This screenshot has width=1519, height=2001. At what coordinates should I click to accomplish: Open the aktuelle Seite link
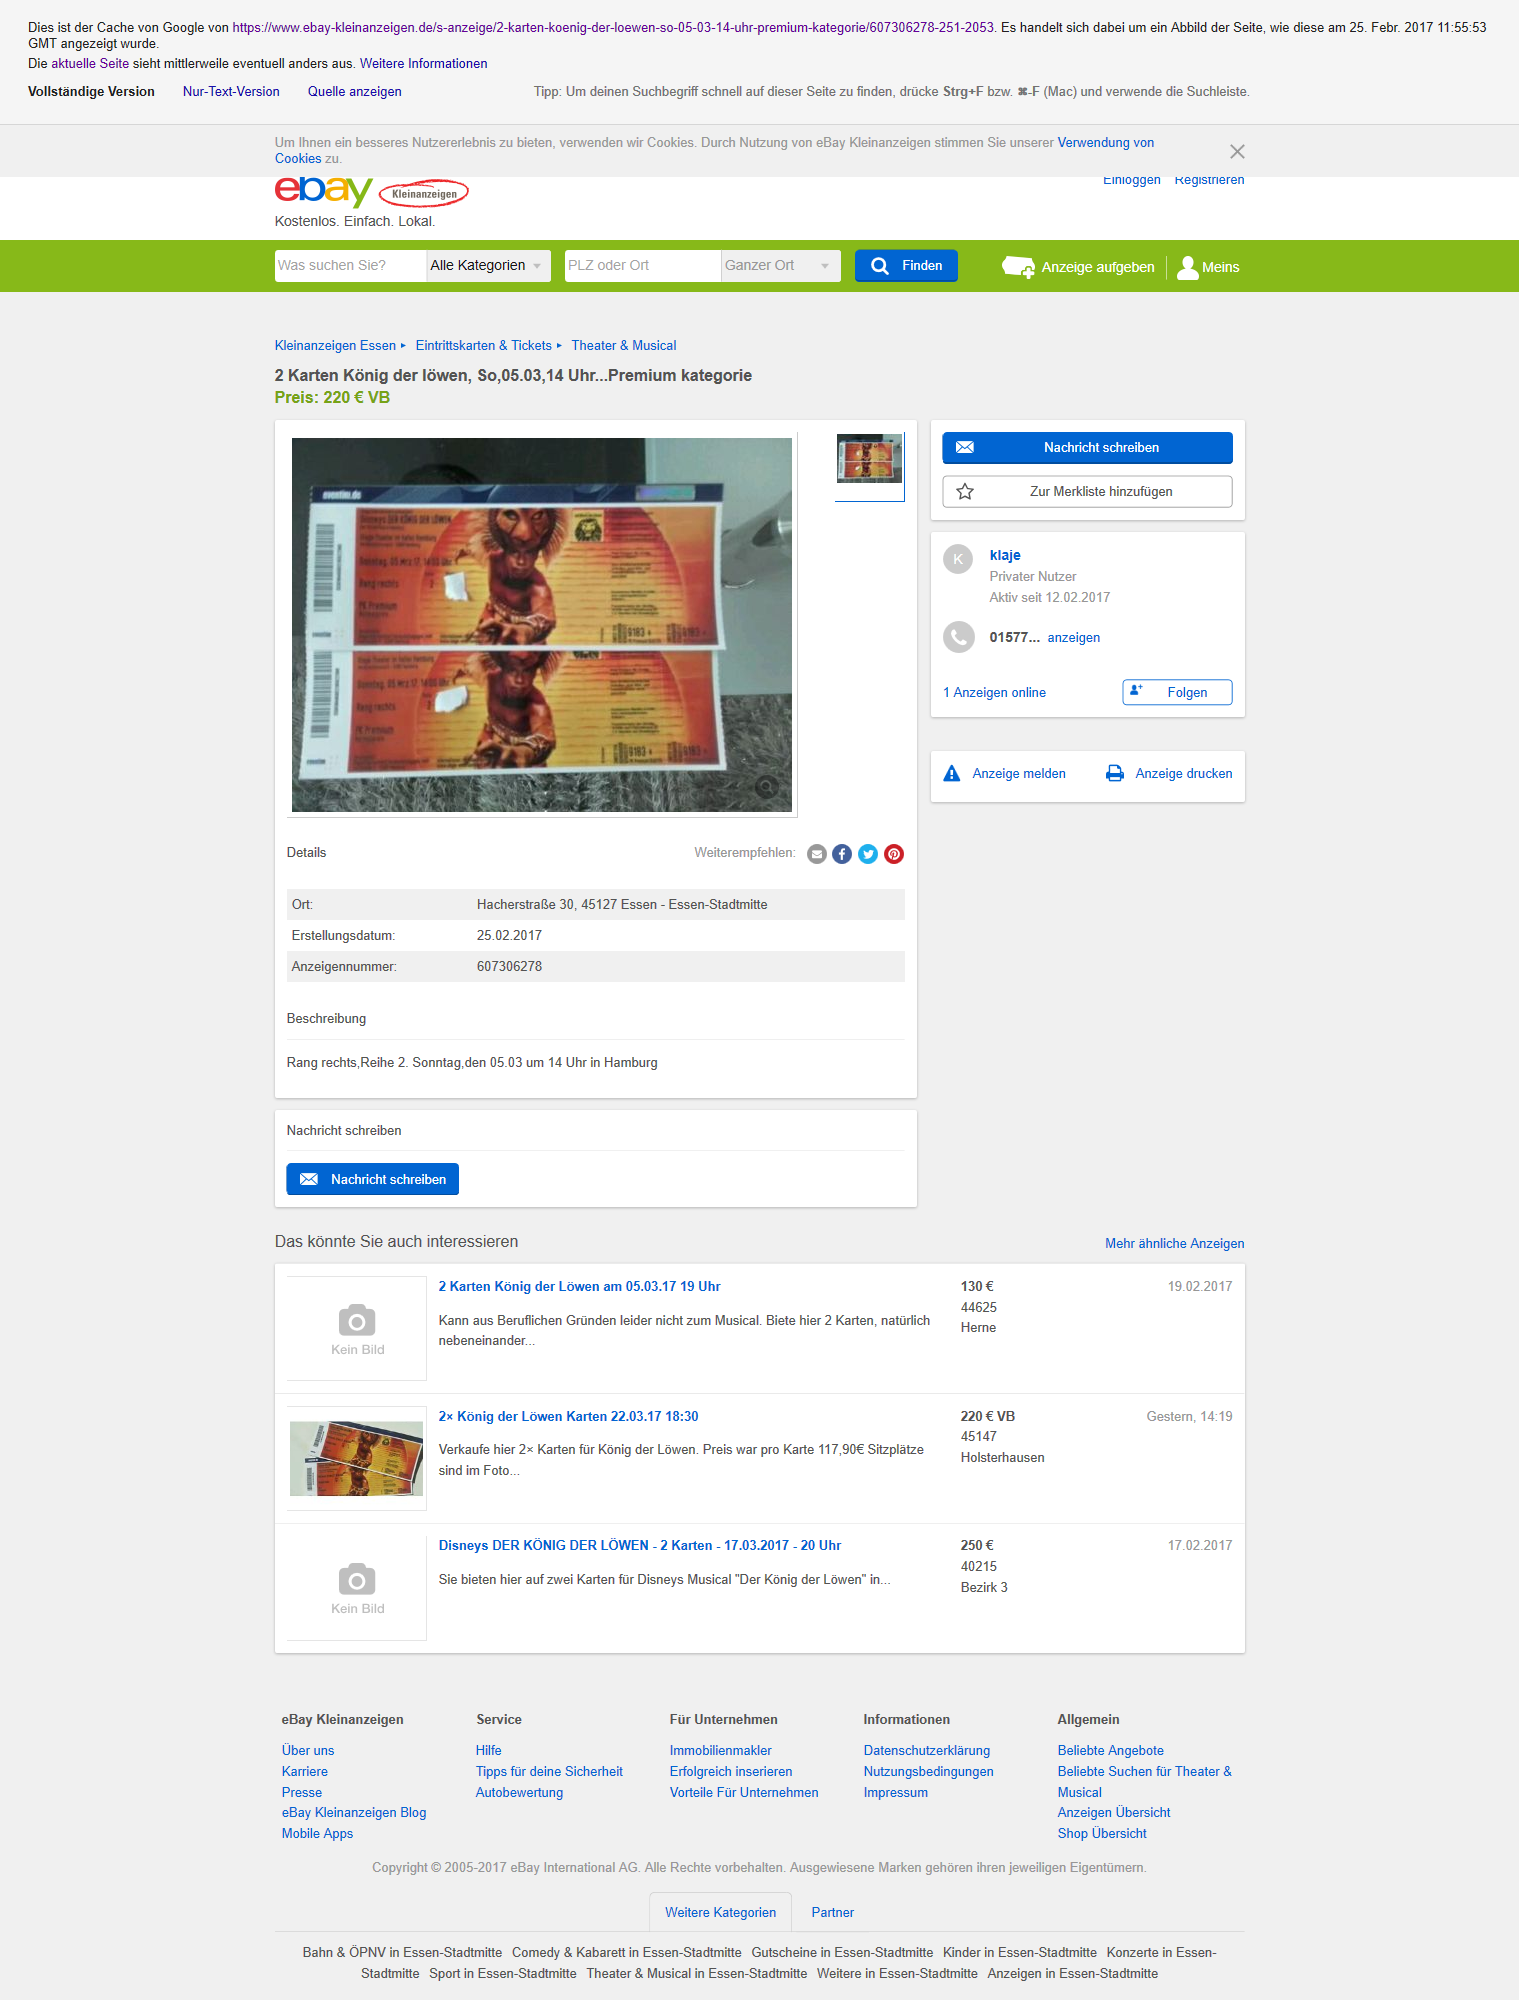[x=90, y=64]
